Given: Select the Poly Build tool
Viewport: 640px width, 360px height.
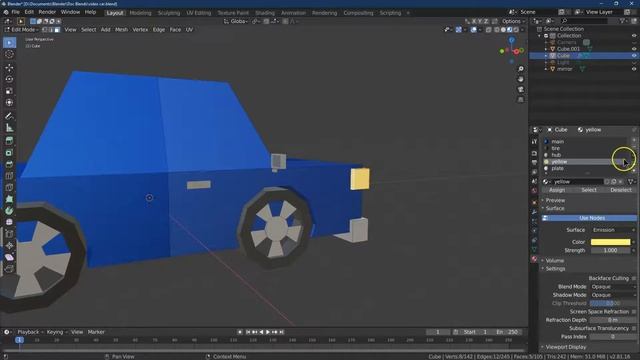Looking at the screenshot, I should point(9,200).
